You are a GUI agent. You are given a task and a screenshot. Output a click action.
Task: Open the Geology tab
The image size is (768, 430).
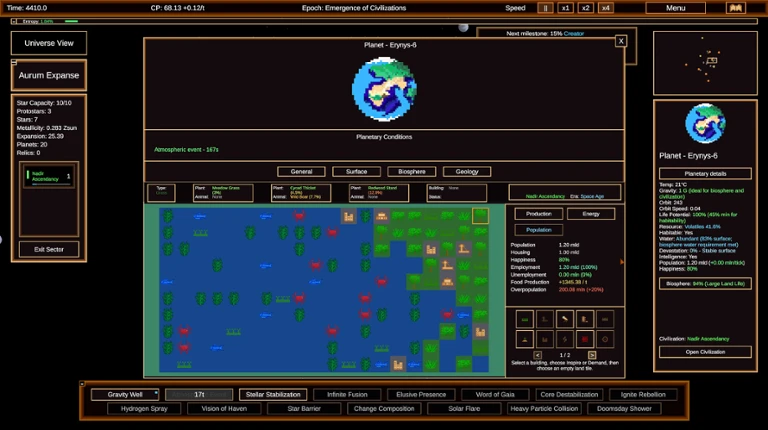point(467,171)
